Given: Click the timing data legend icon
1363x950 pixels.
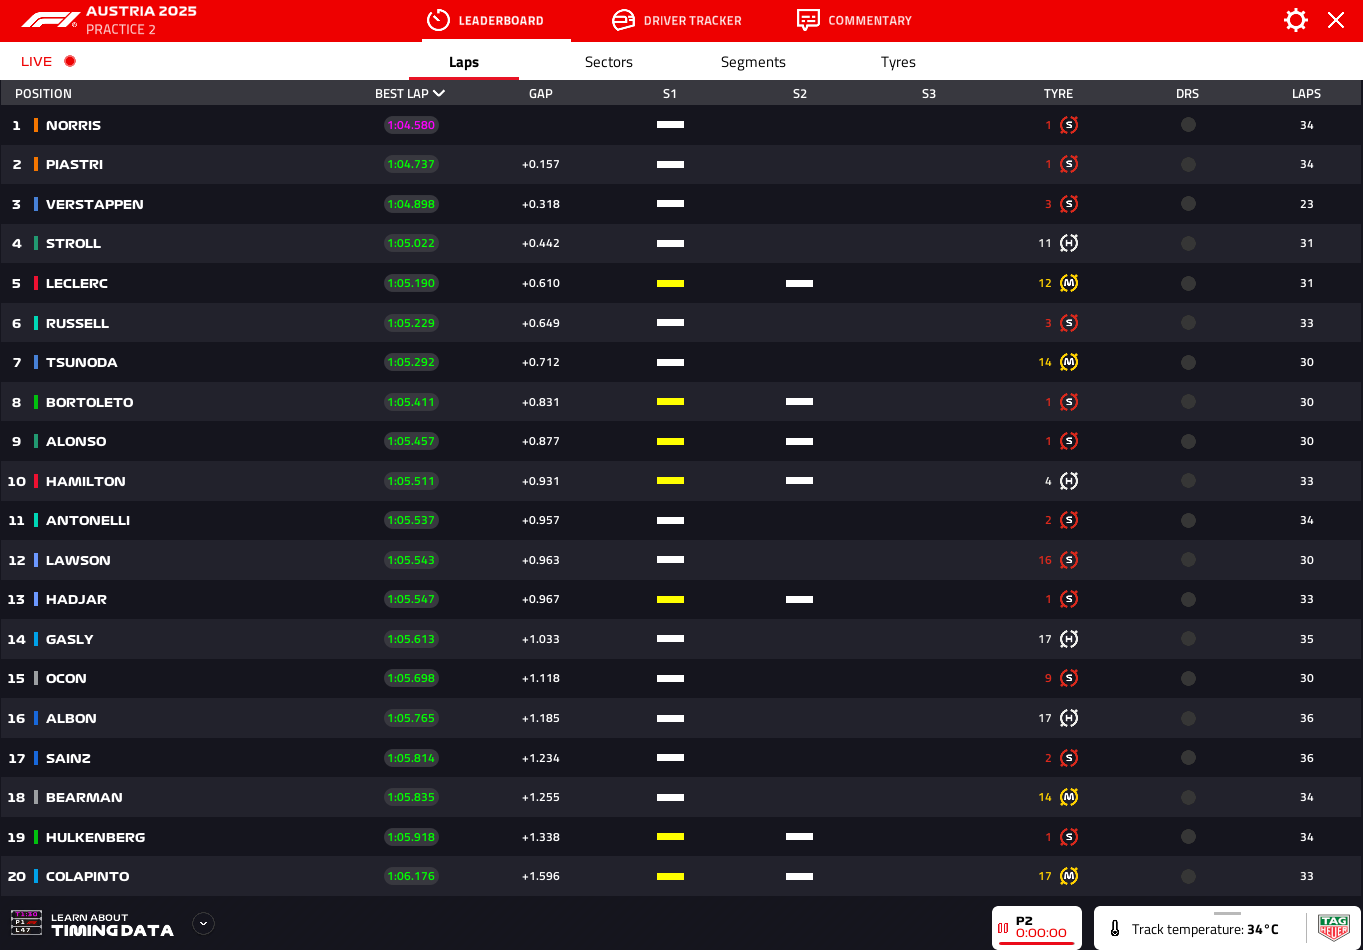Looking at the screenshot, I should (26, 922).
